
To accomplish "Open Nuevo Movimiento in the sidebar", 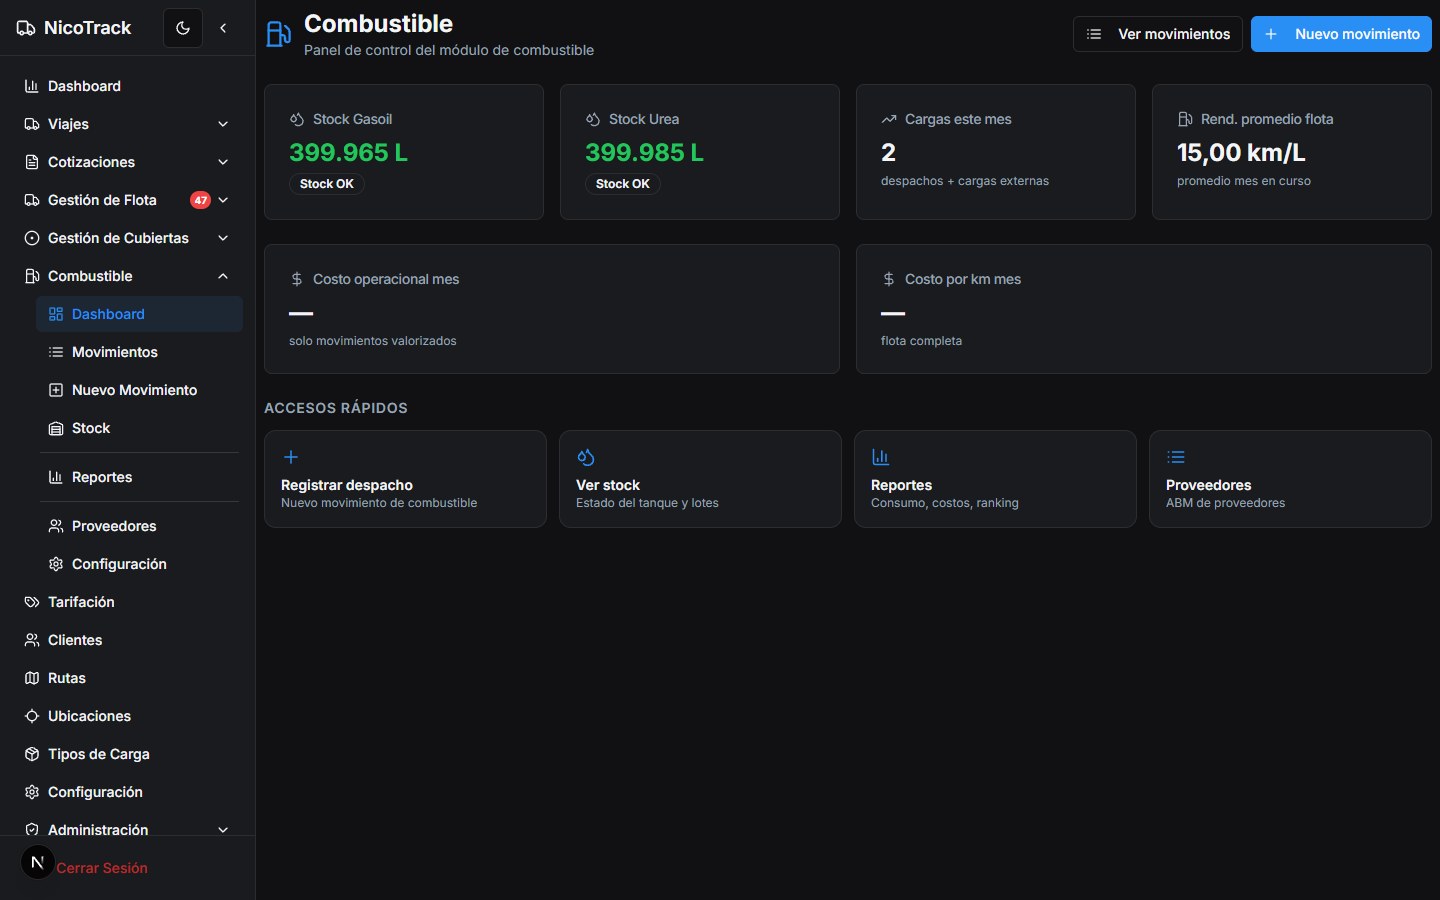I will pyautogui.click(x=139, y=390).
